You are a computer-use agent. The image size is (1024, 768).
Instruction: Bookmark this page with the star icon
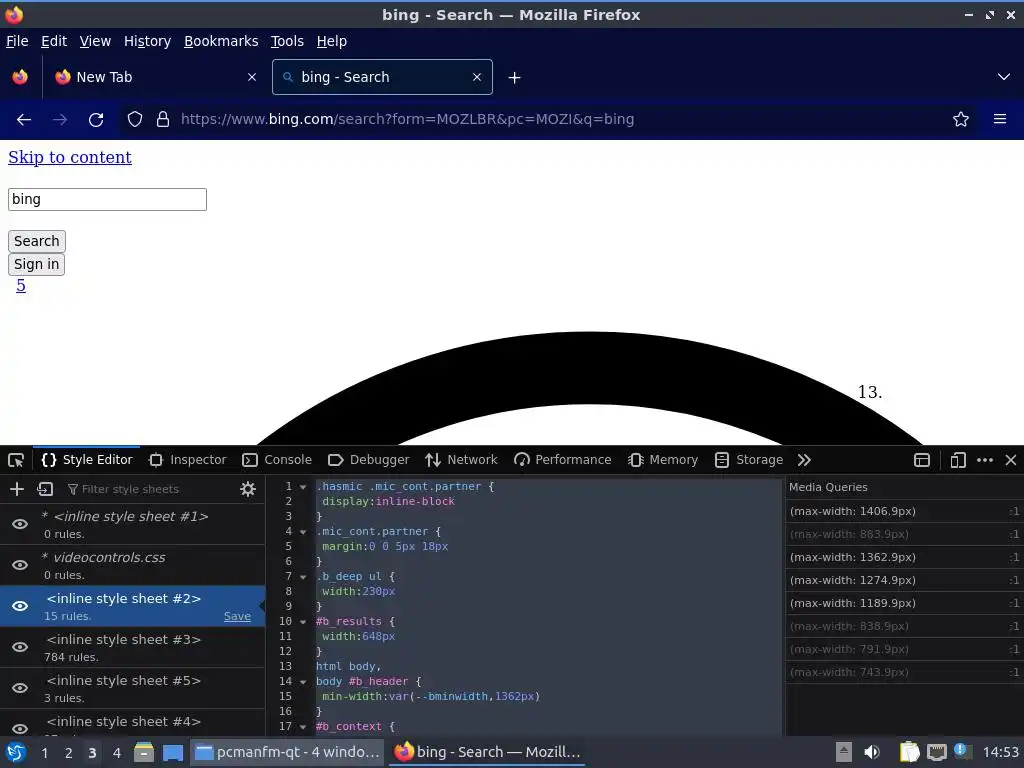click(x=961, y=120)
